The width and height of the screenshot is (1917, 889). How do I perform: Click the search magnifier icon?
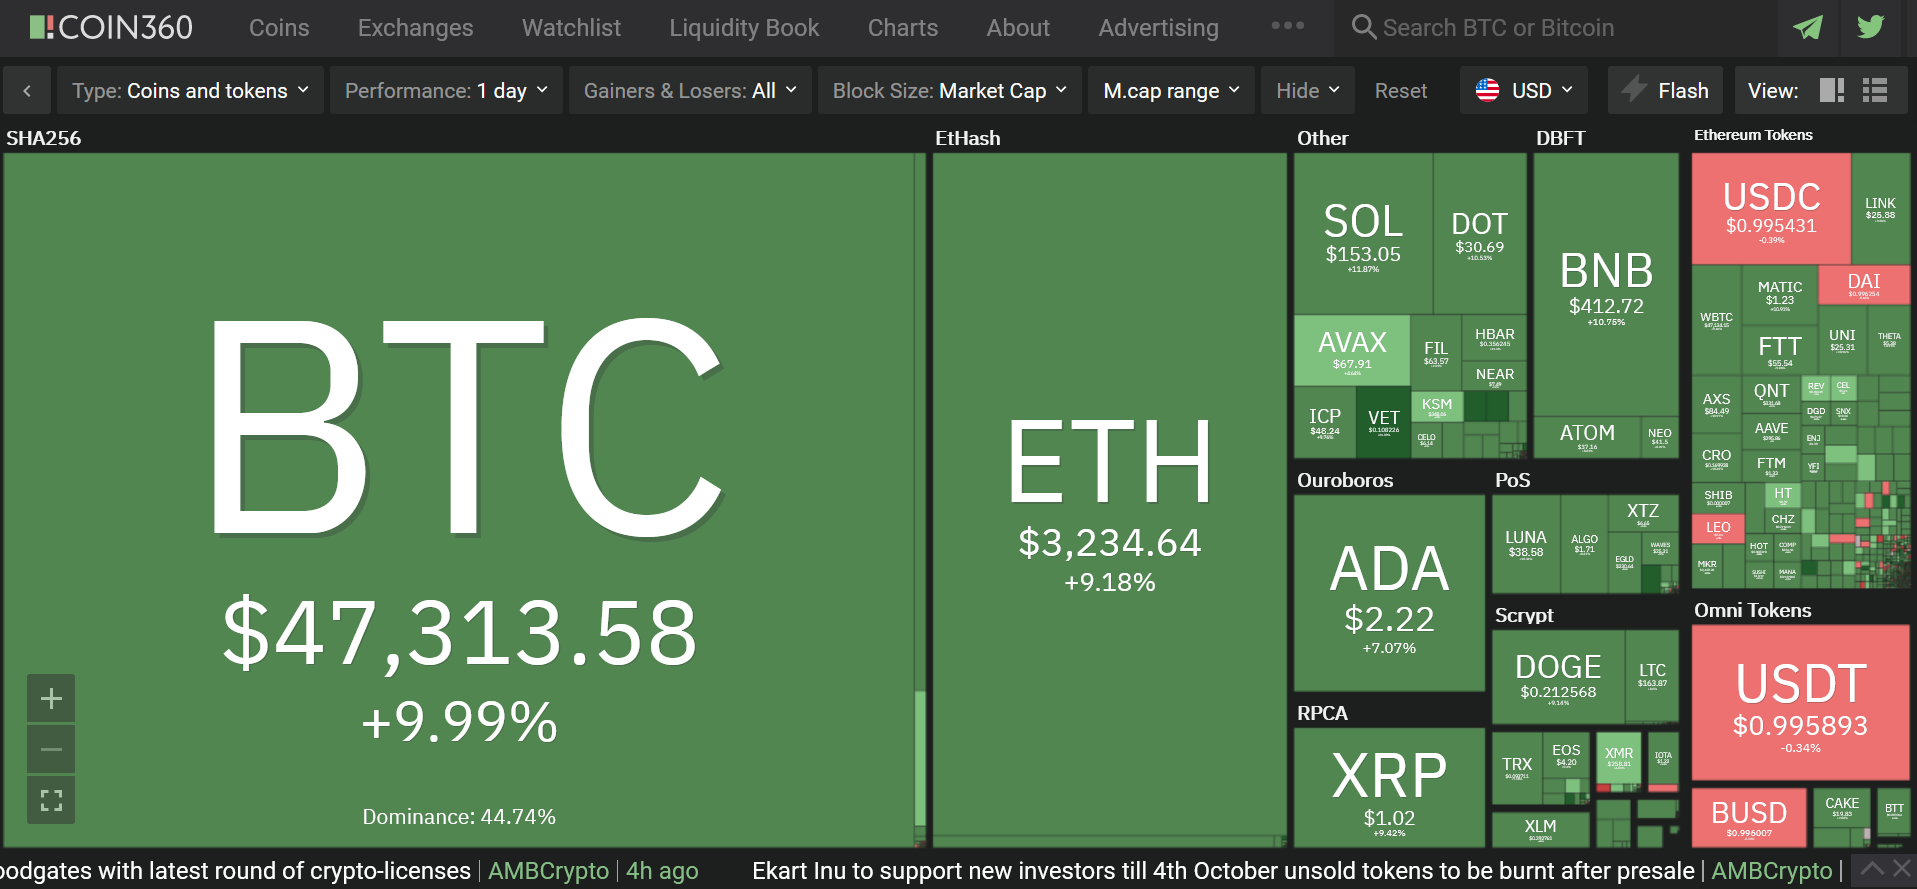coord(1364,27)
